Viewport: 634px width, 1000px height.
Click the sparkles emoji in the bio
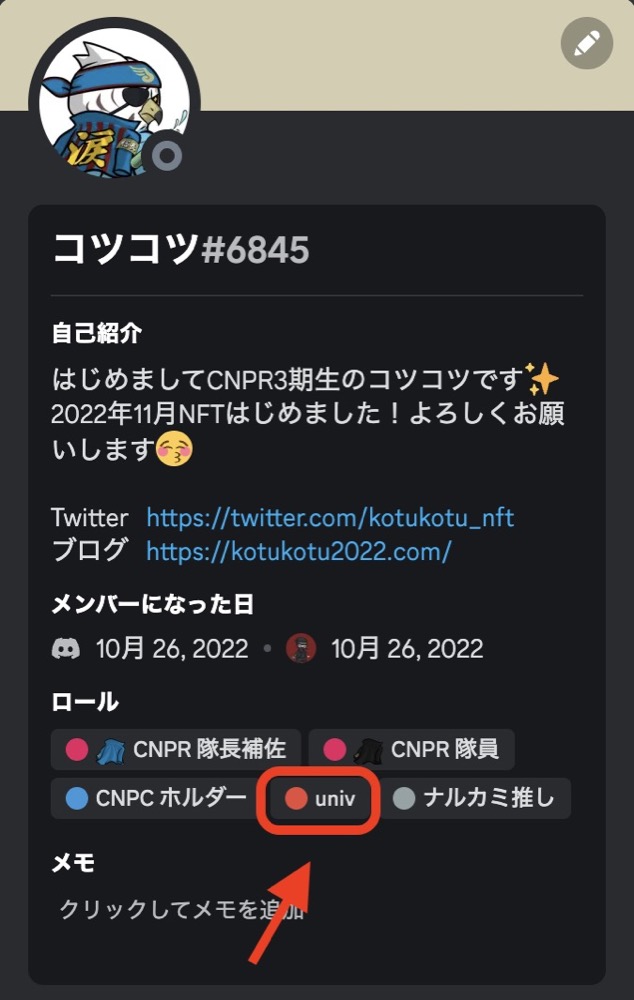point(542,378)
